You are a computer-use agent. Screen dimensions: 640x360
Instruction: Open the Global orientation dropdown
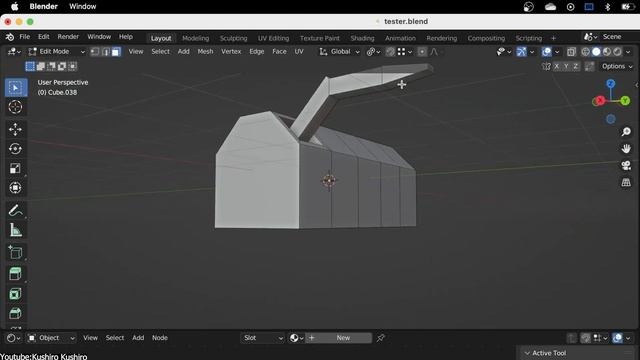(340, 52)
